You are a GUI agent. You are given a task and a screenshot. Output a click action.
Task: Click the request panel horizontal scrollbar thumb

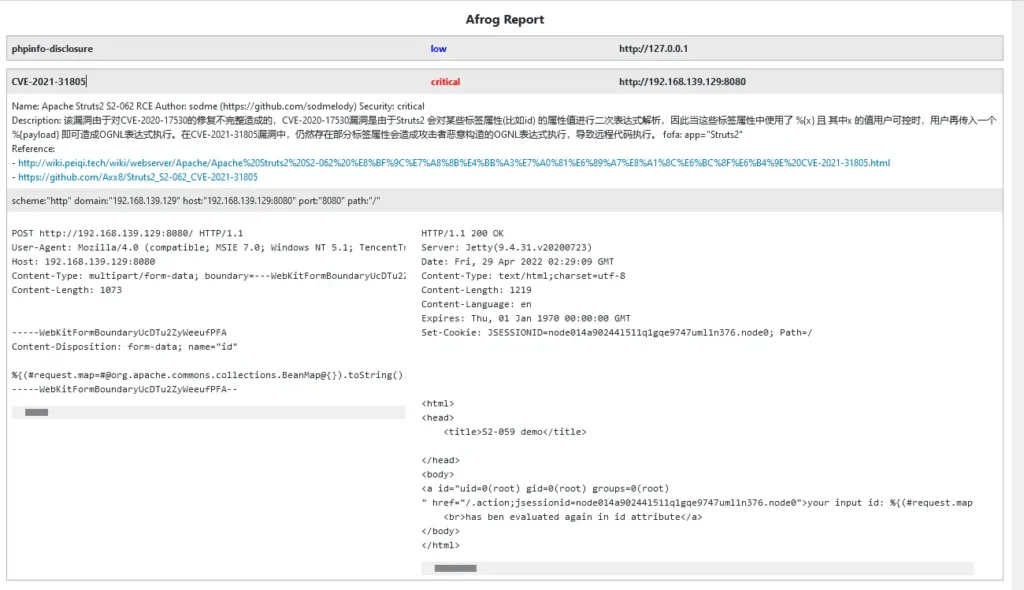pyautogui.click(x=37, y=412)
